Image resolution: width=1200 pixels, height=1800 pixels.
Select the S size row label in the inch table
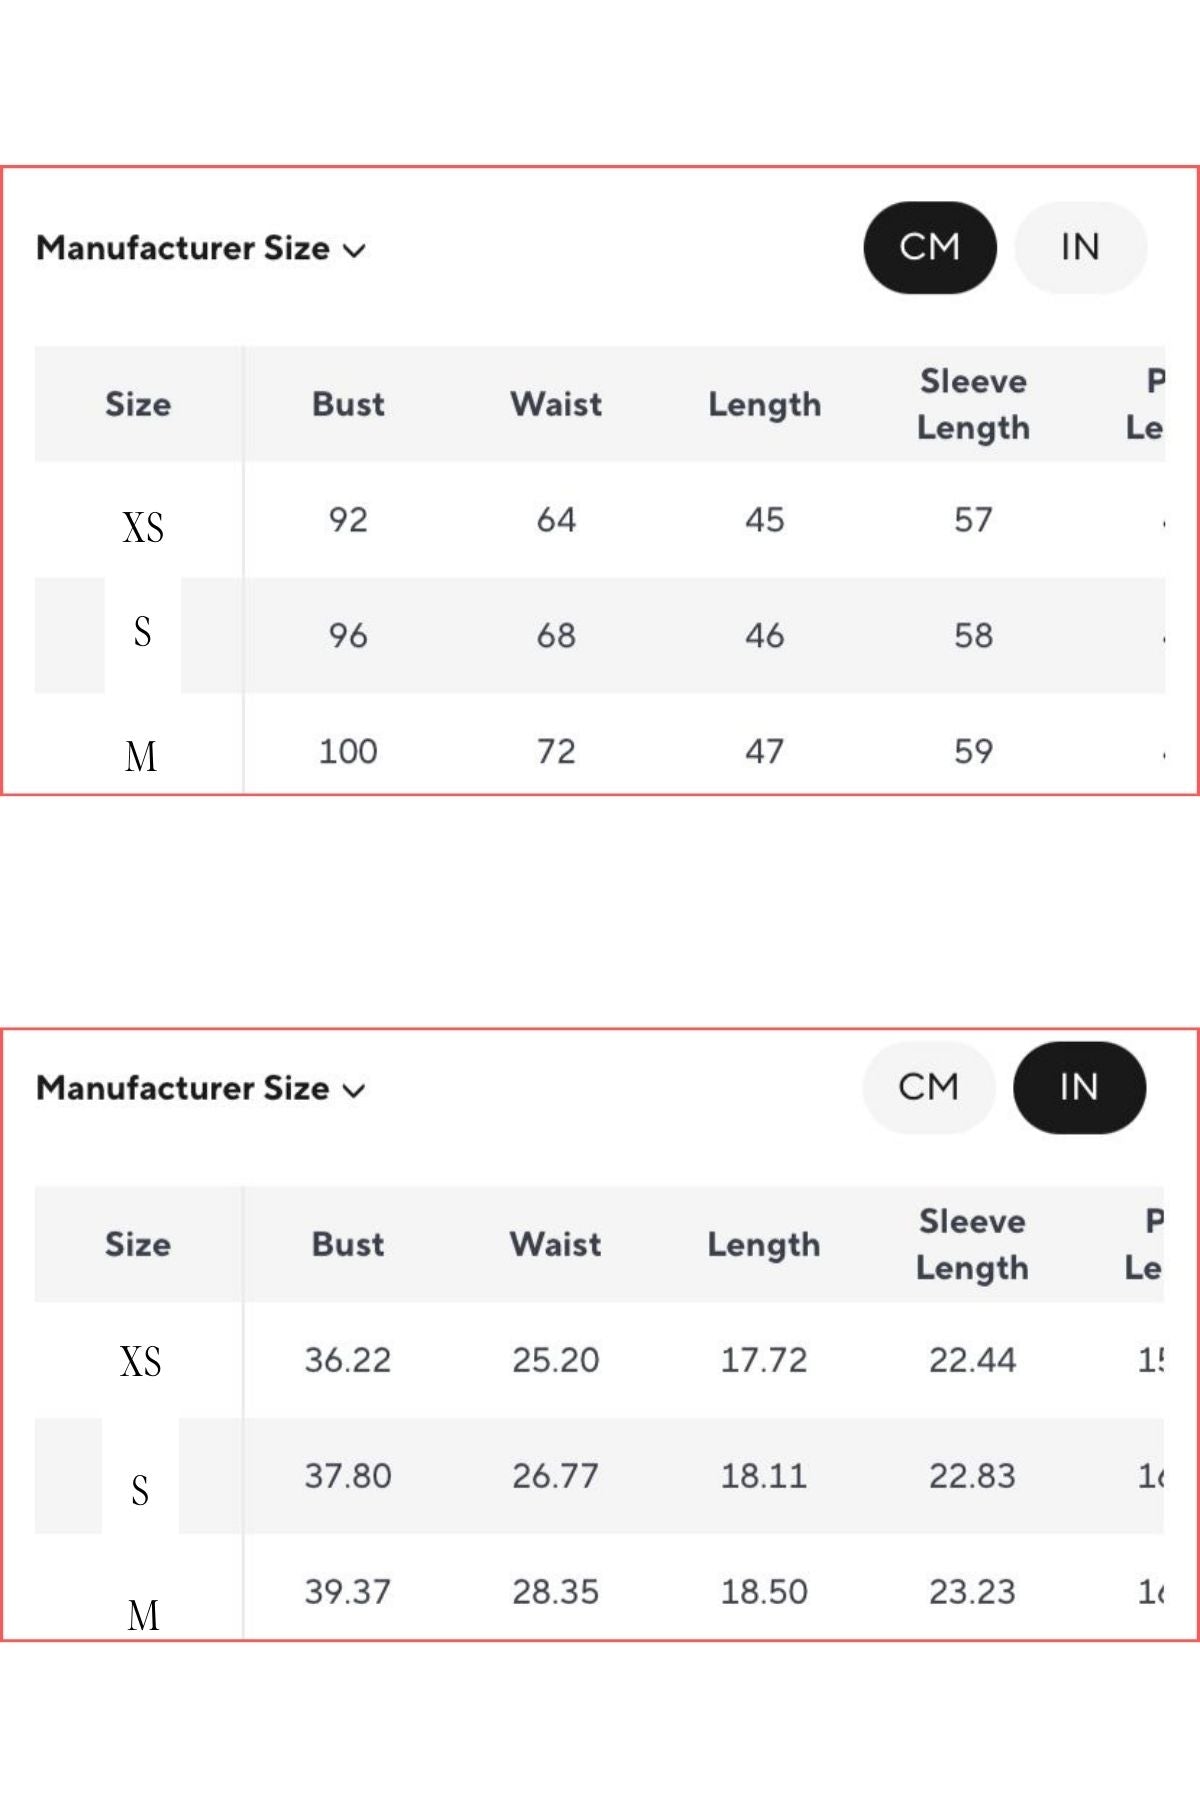point(140,1490)
